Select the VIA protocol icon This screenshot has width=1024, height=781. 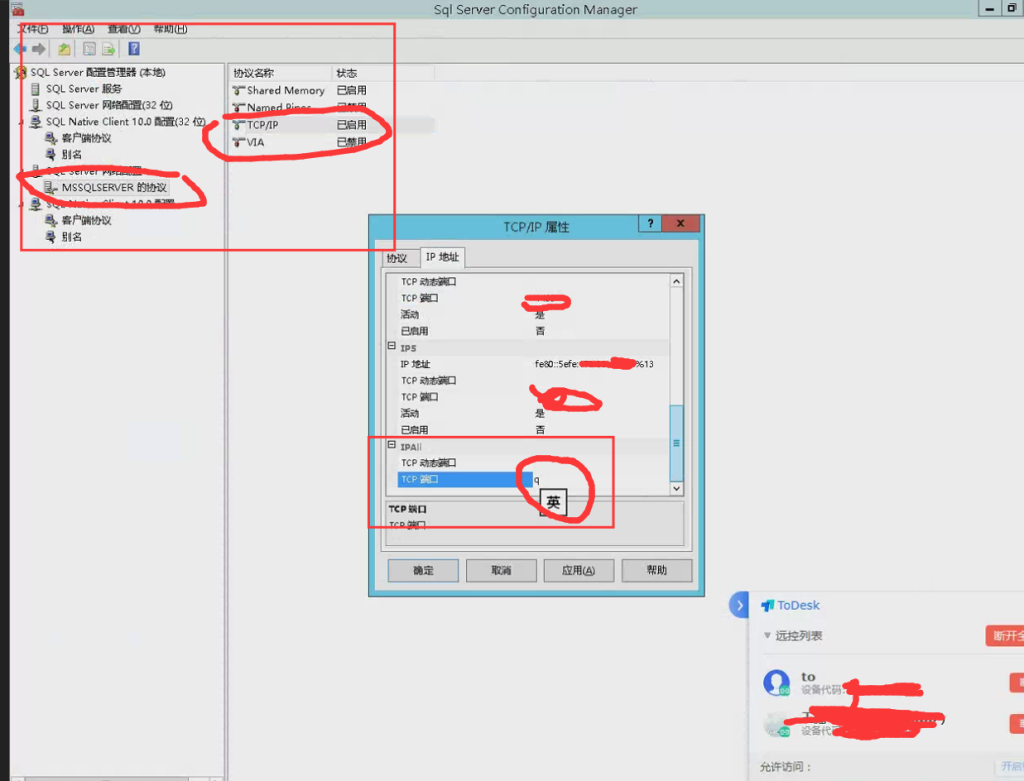pyautogui.click(x=239, y=143)
